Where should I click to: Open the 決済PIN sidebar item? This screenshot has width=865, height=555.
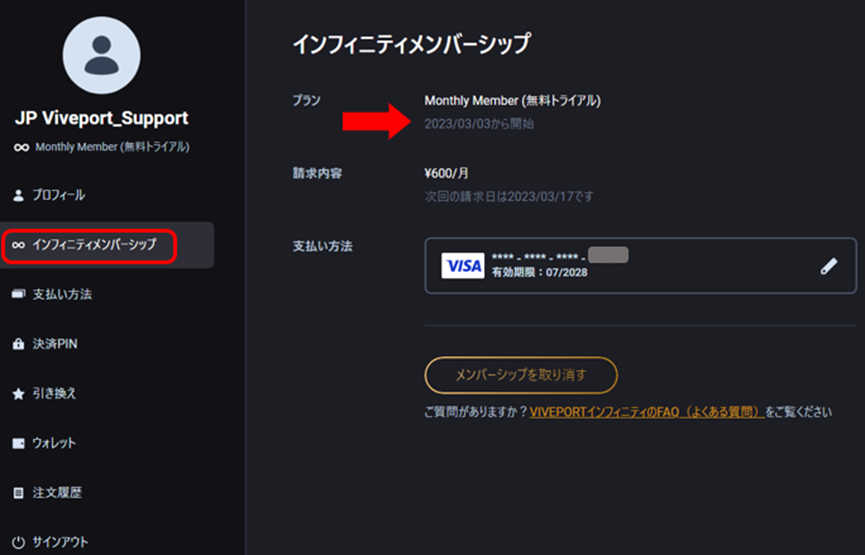point(55,344)
